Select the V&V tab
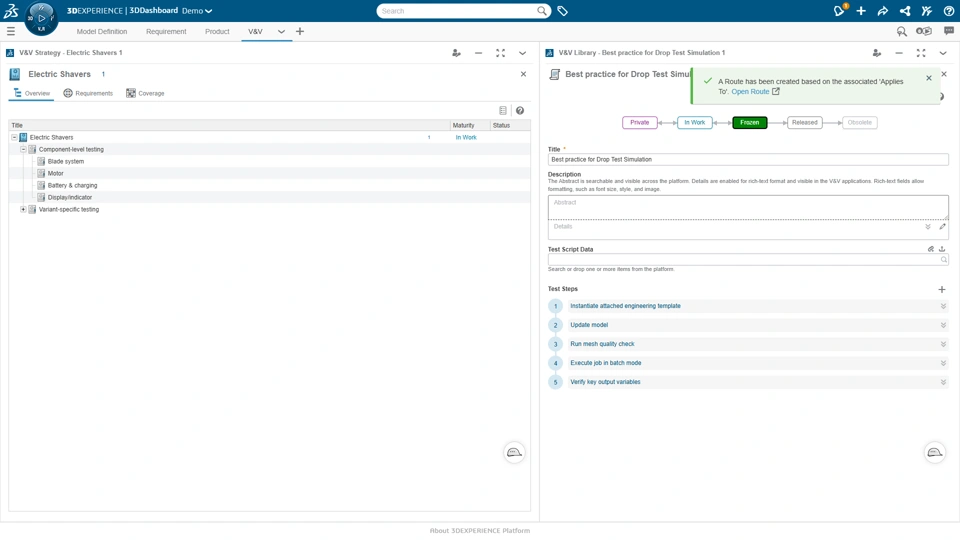 click(x=255, y=31)
